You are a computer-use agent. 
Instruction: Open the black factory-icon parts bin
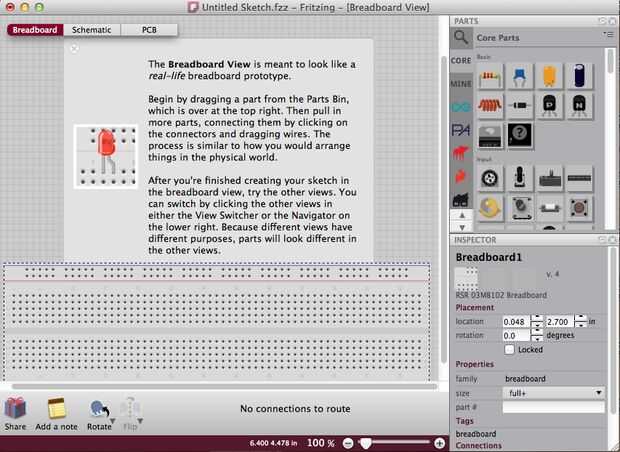tap(461, 199)
